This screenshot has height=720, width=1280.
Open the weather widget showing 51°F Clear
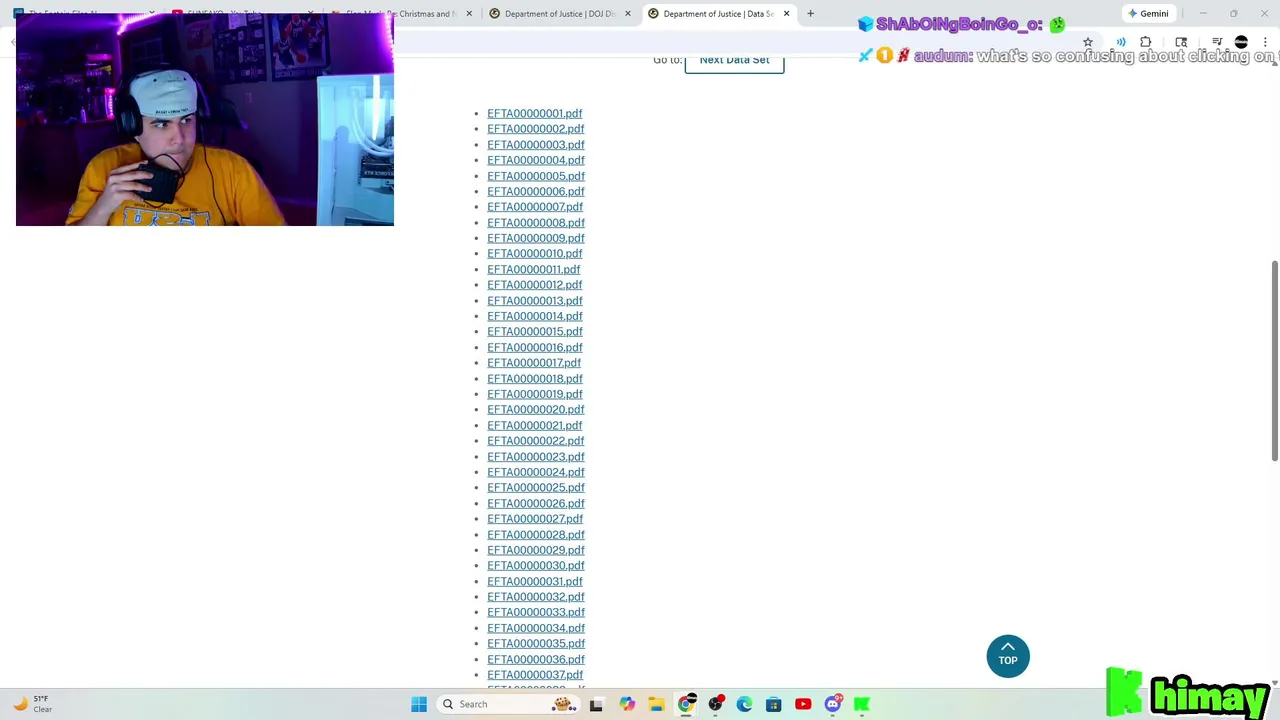coord(32,704)
